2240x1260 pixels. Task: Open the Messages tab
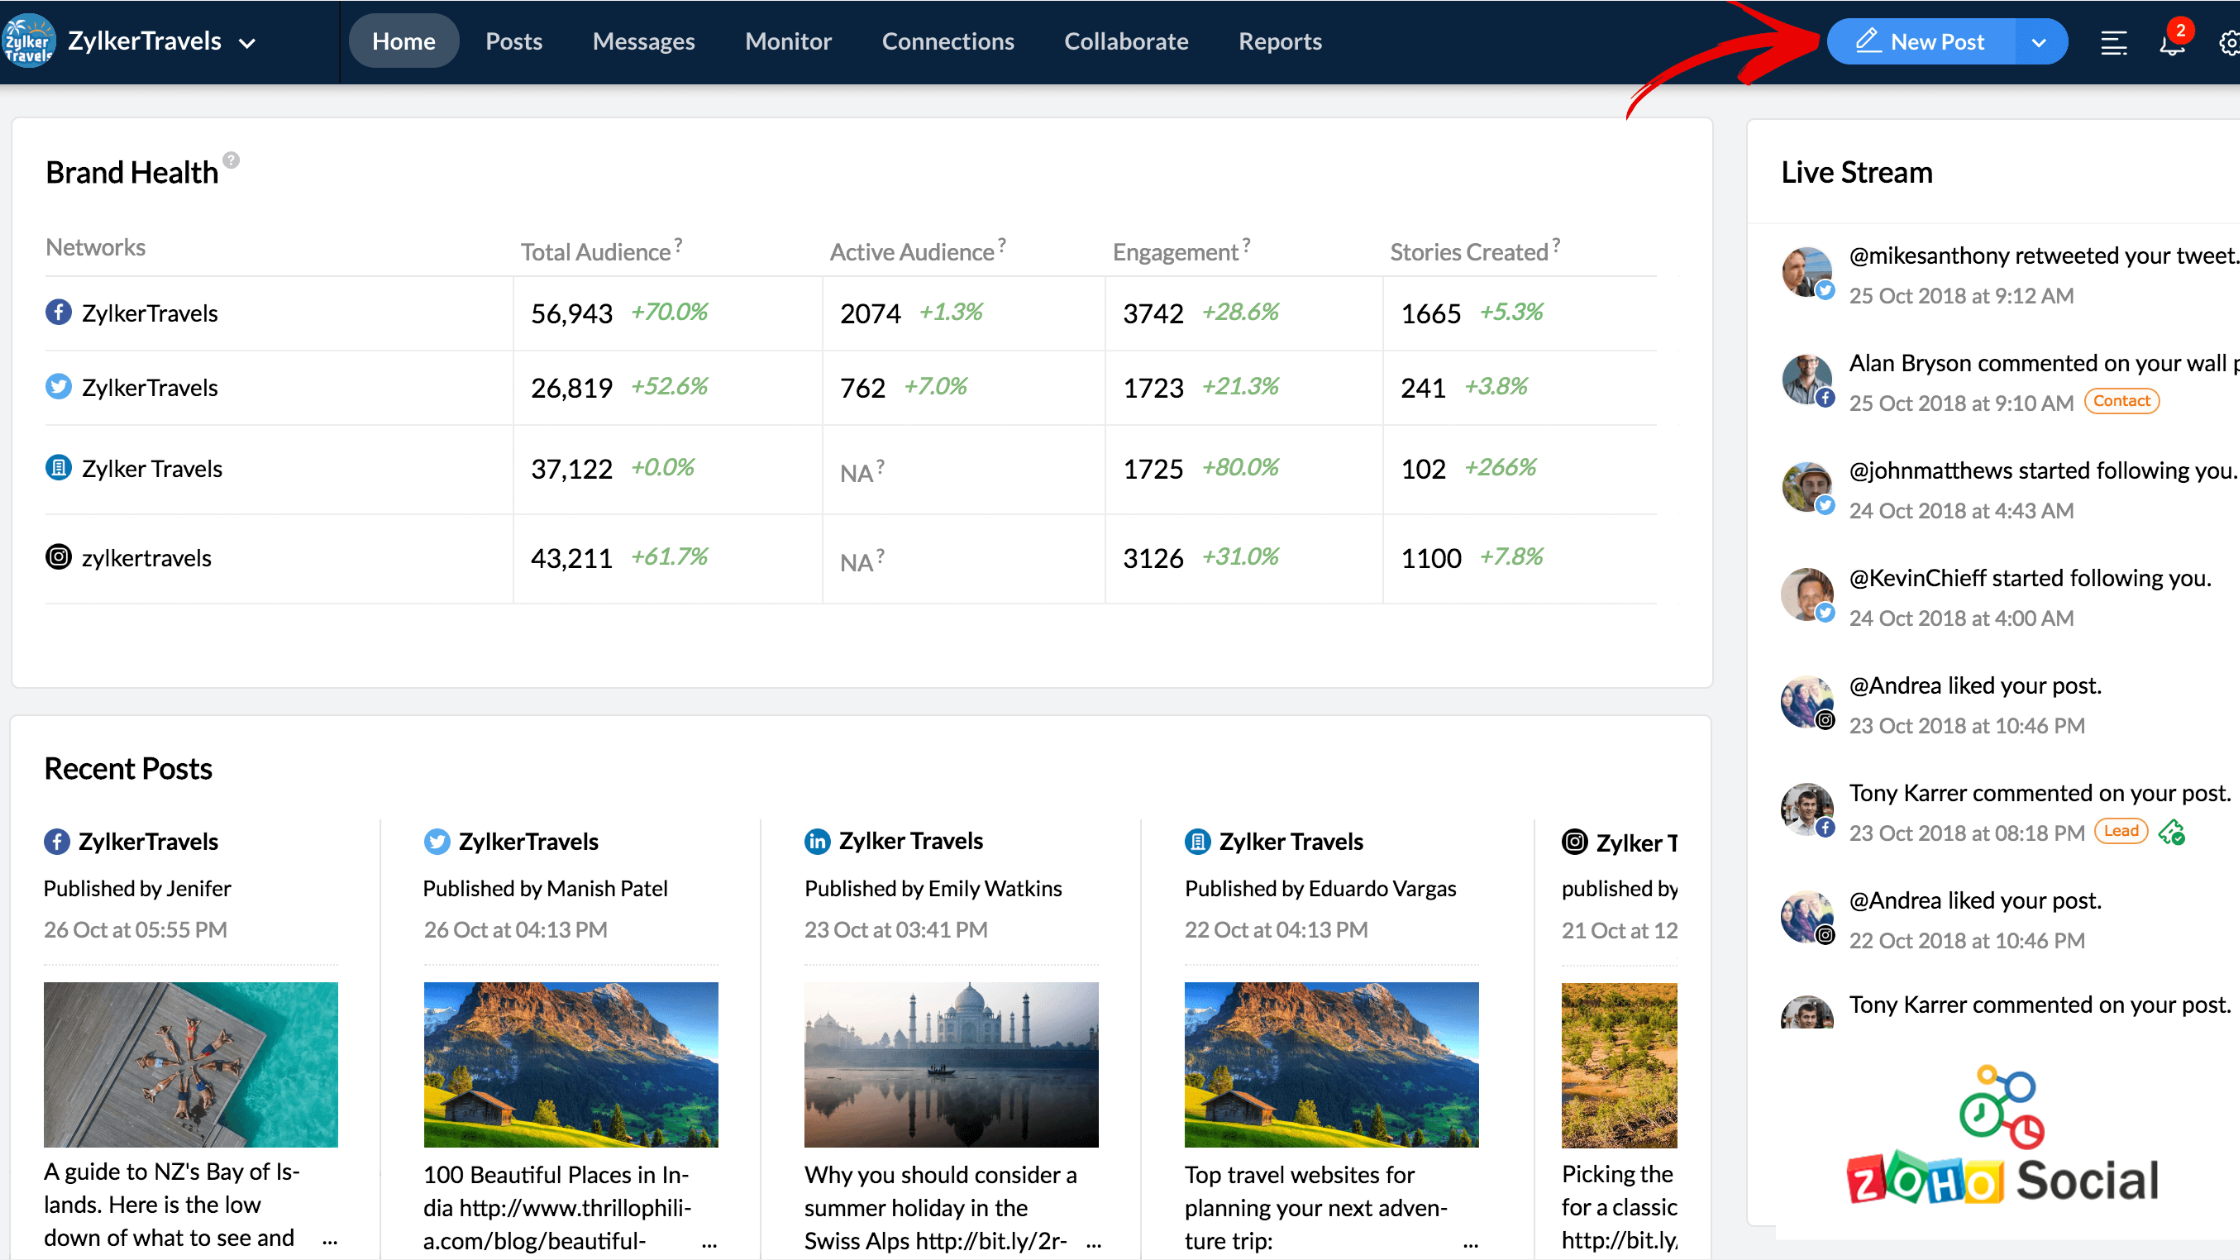(643, 41)
